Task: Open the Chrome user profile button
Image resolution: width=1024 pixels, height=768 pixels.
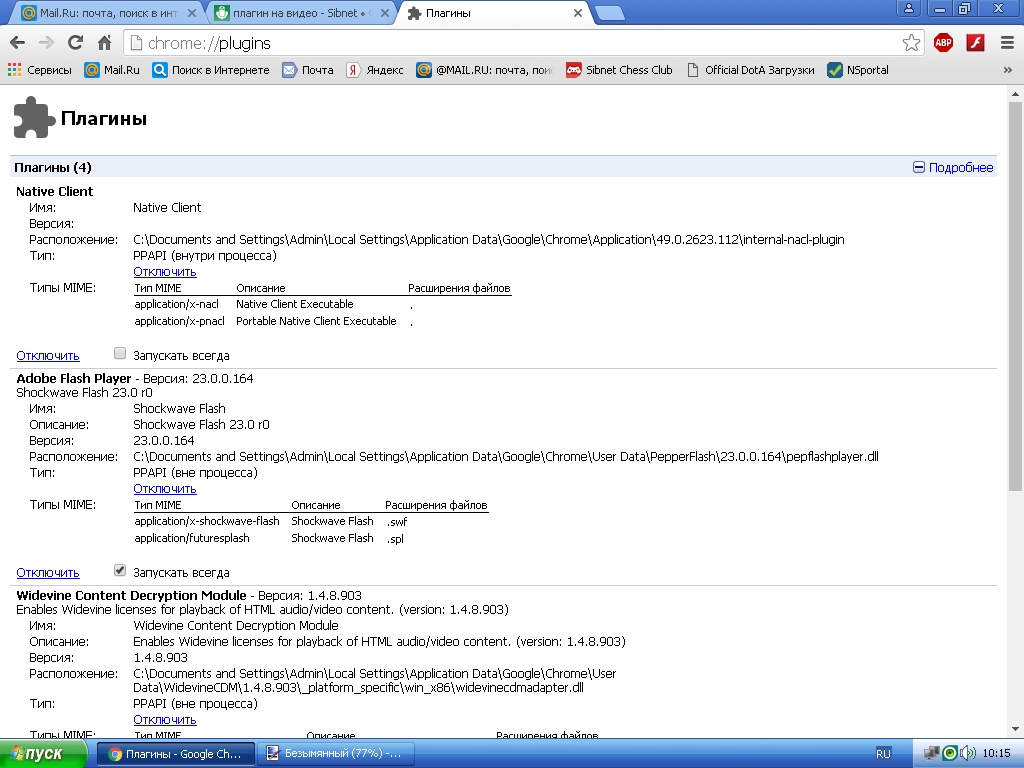Action: (x=908, y=8)
